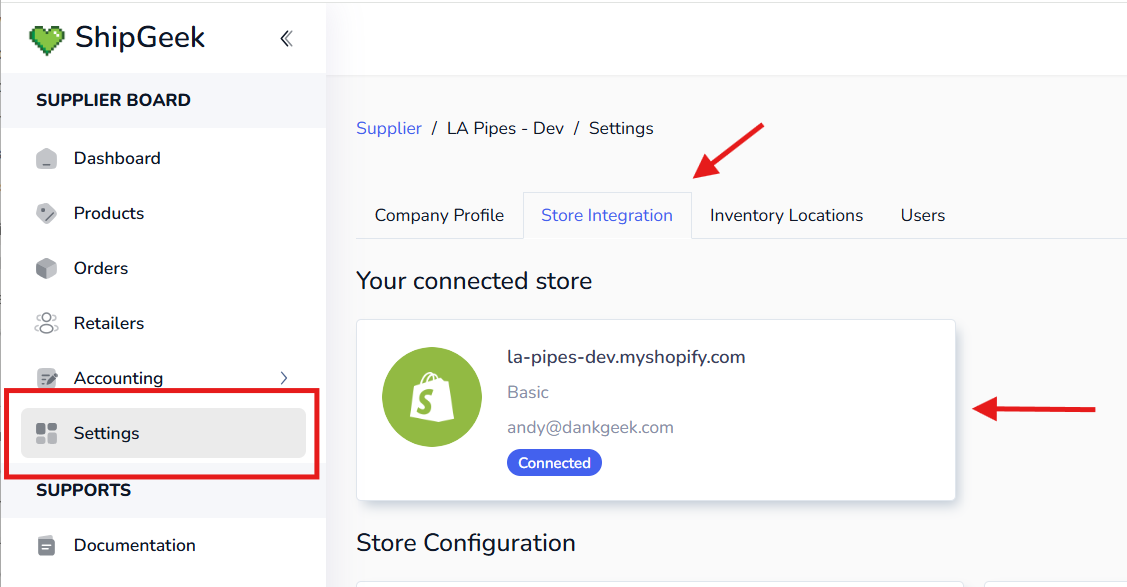Click the Retailers people icon
Viewport: 1127px width, 587px height.
(47, 323)
